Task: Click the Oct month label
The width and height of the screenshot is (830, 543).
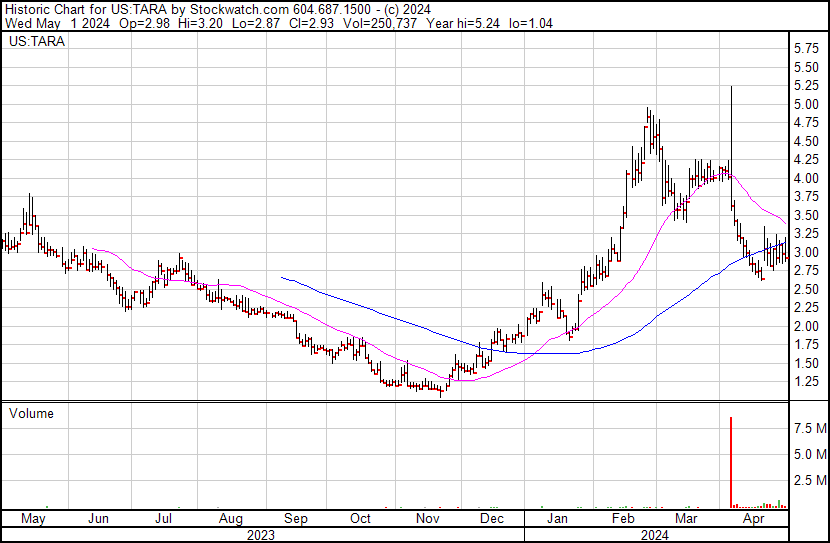Action: tap(360, 519)
